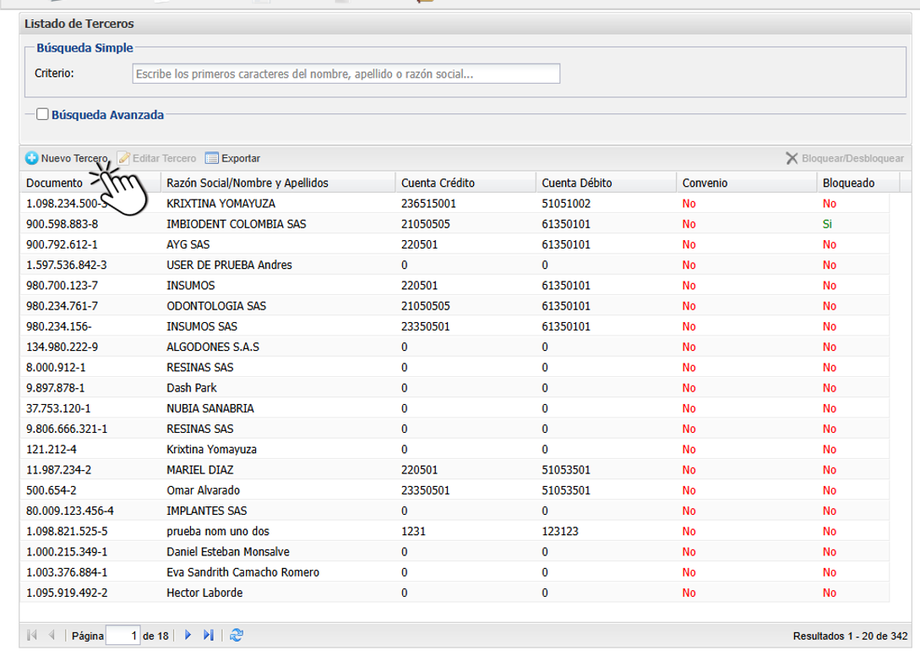Click the Exportar table icon
Viewport: 920px width, 656px height.
click(212, 158)
